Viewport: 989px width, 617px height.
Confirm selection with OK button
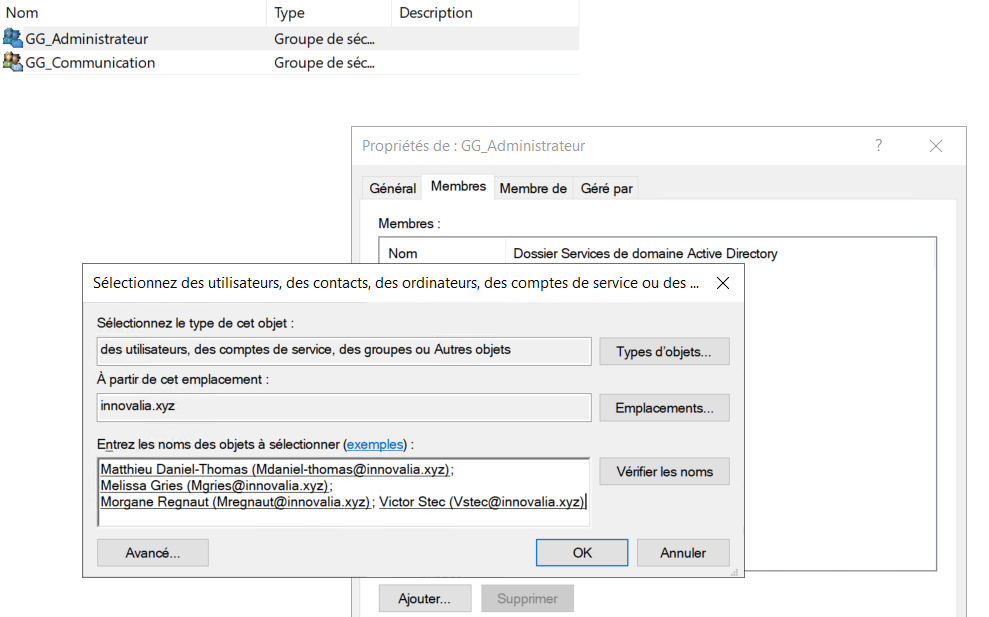(x=582, y=553)
